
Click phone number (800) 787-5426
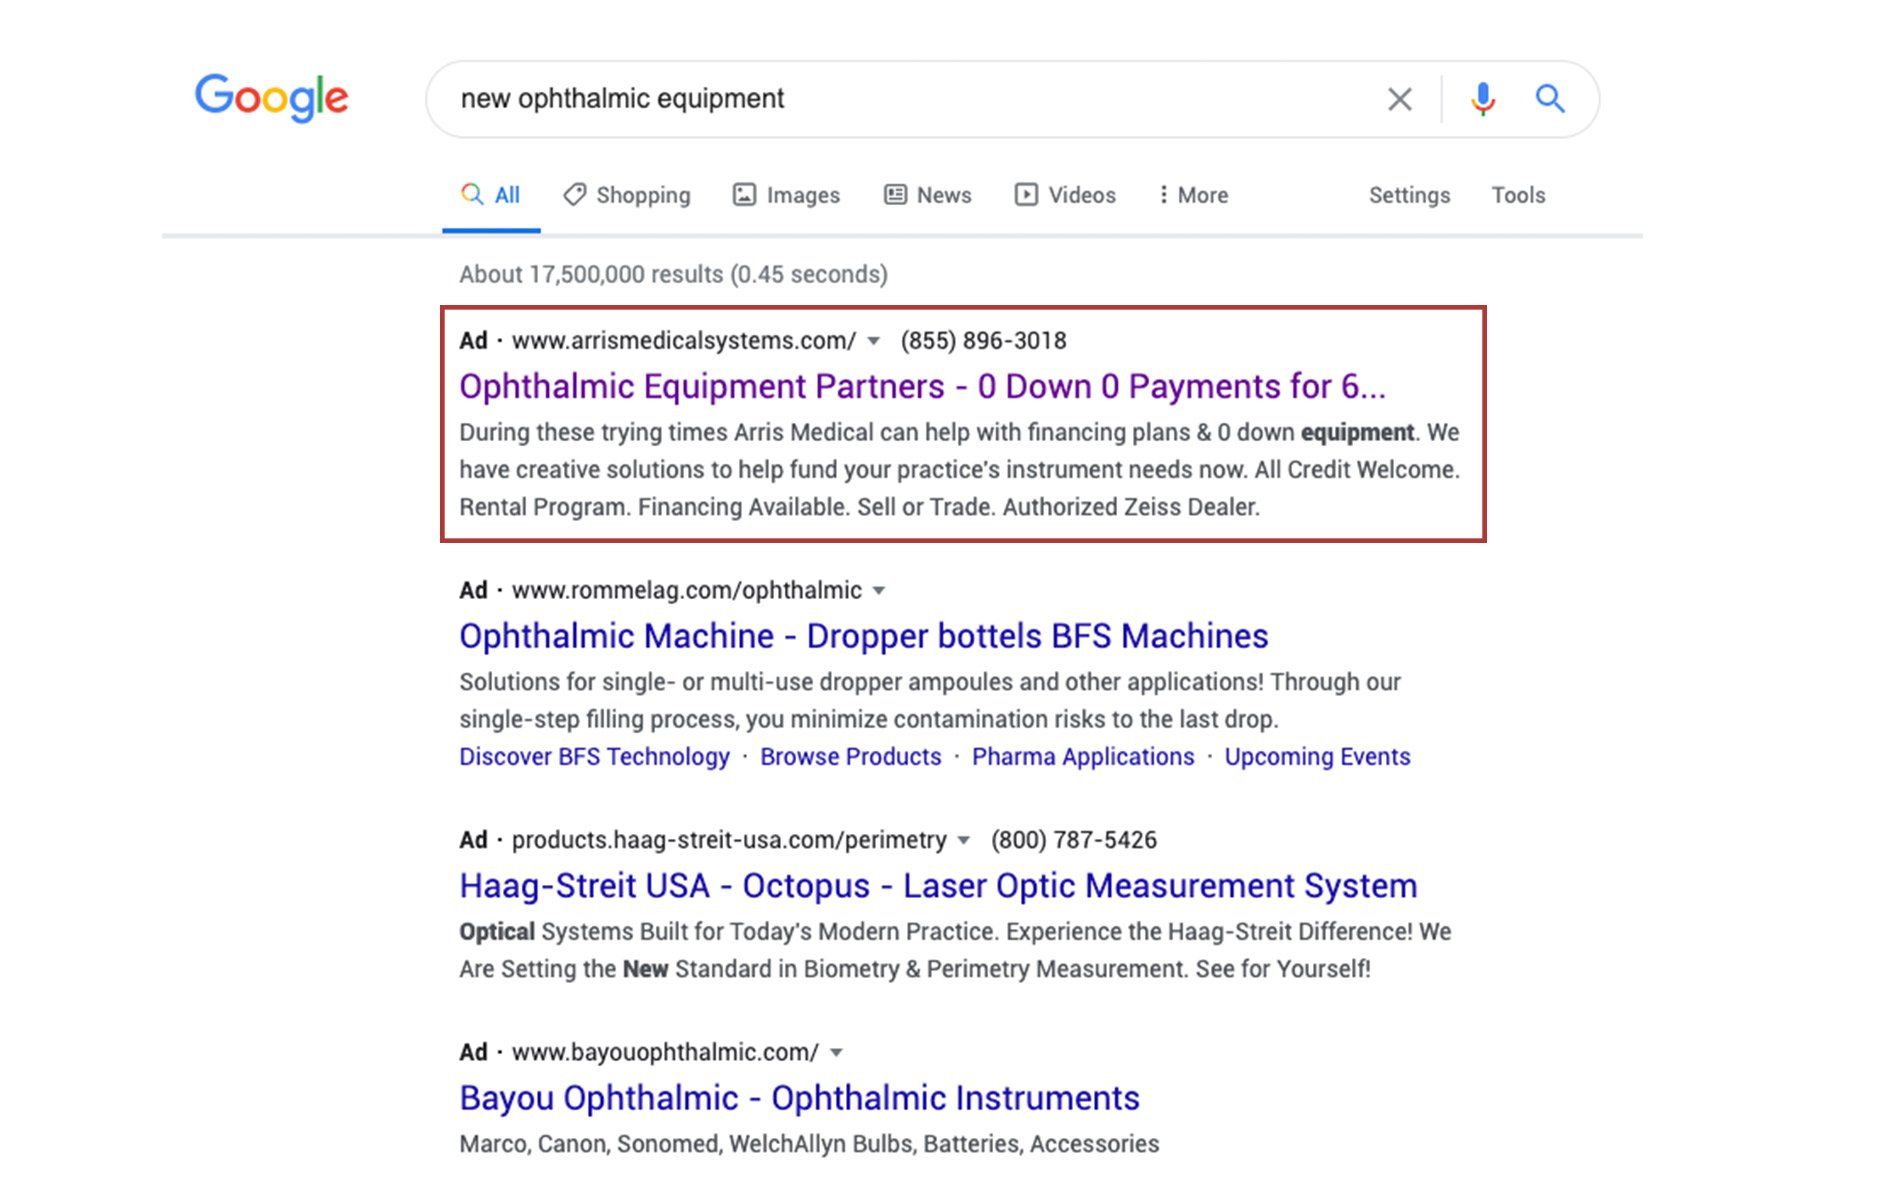pyautogui.click(x=1073, y=840)
